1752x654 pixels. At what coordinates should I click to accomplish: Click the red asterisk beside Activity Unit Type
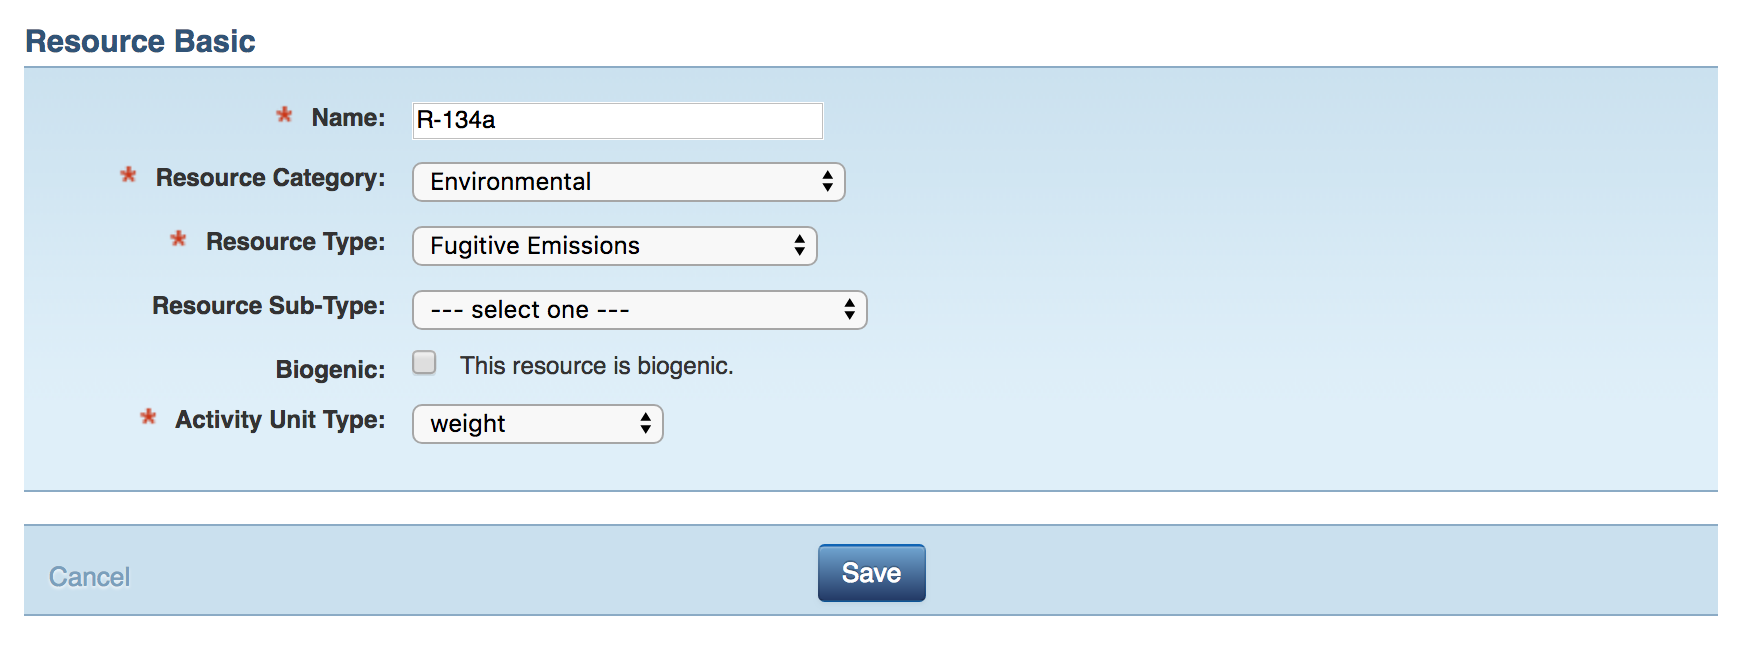point(148,418)
